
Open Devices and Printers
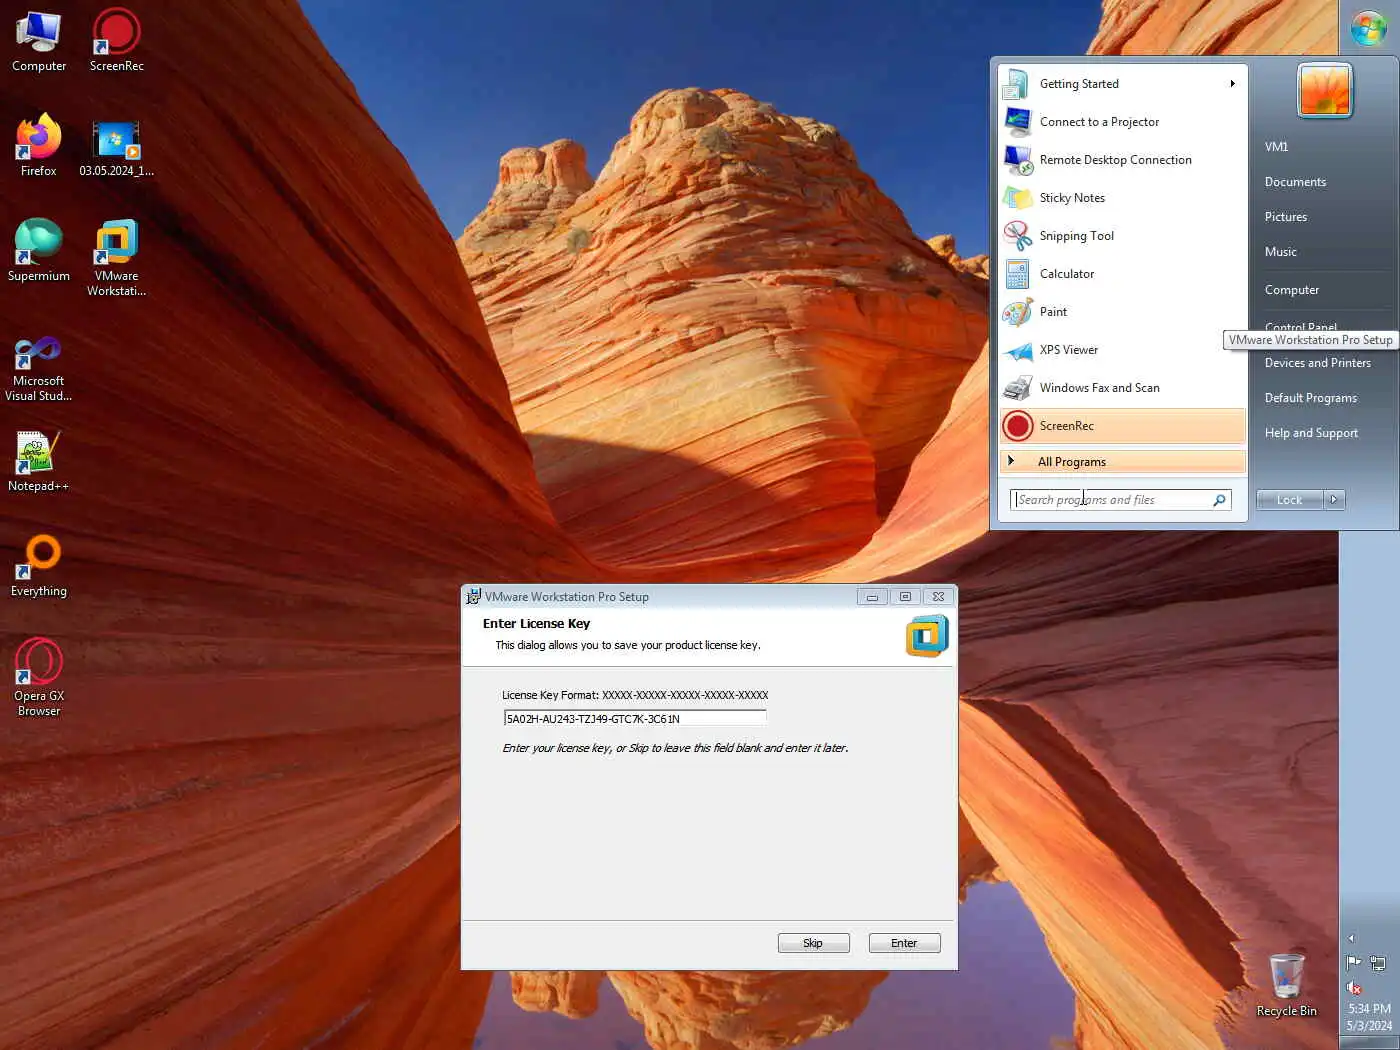[x=1317, y=363]
